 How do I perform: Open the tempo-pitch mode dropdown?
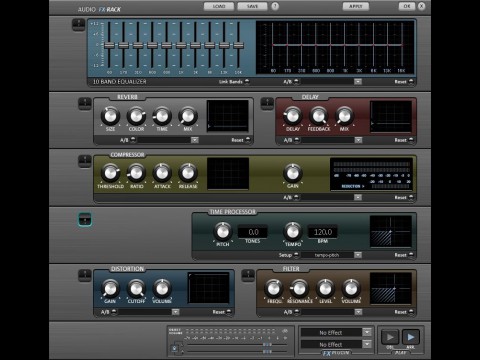click(x=358, y=255)
